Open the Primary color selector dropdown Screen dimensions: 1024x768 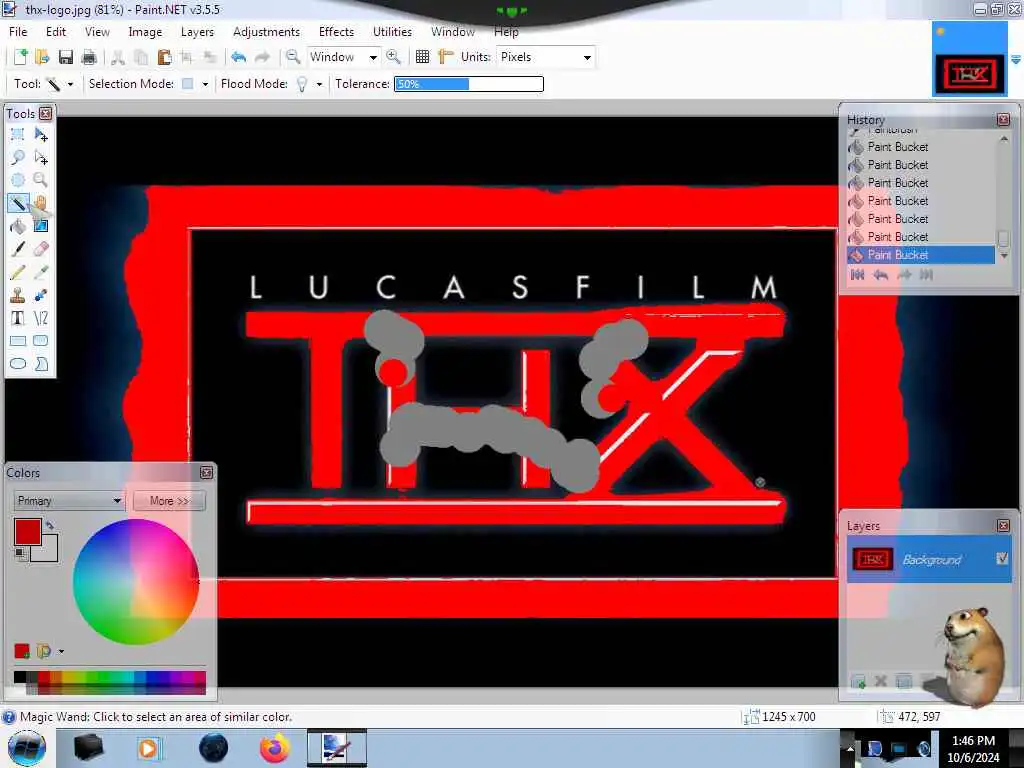pos(69,501)
